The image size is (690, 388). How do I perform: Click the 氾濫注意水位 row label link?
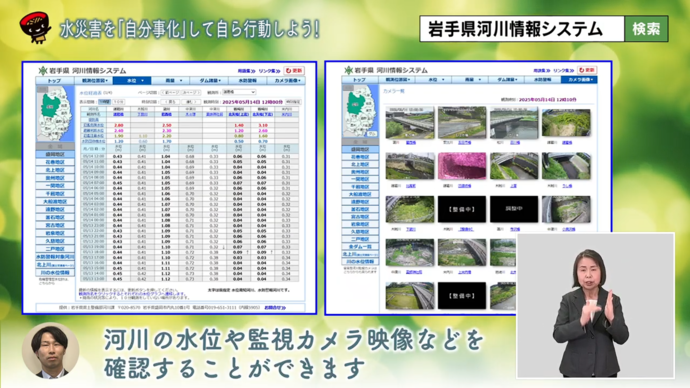[x=94, y=136]
